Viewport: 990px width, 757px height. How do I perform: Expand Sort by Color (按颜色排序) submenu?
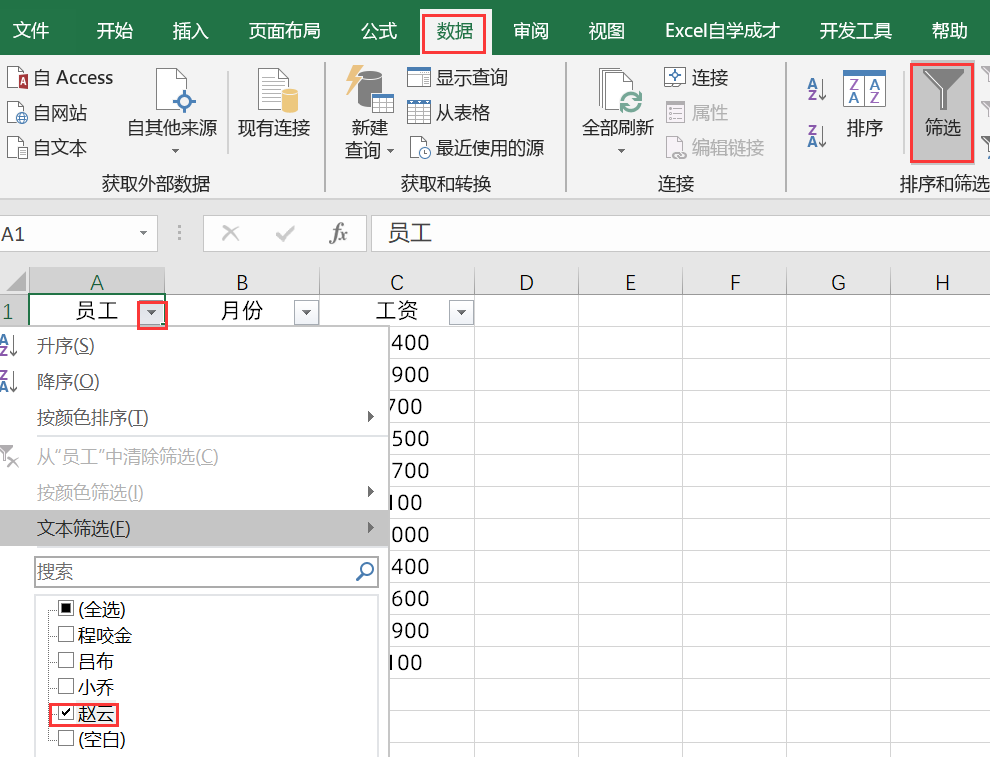194,417
